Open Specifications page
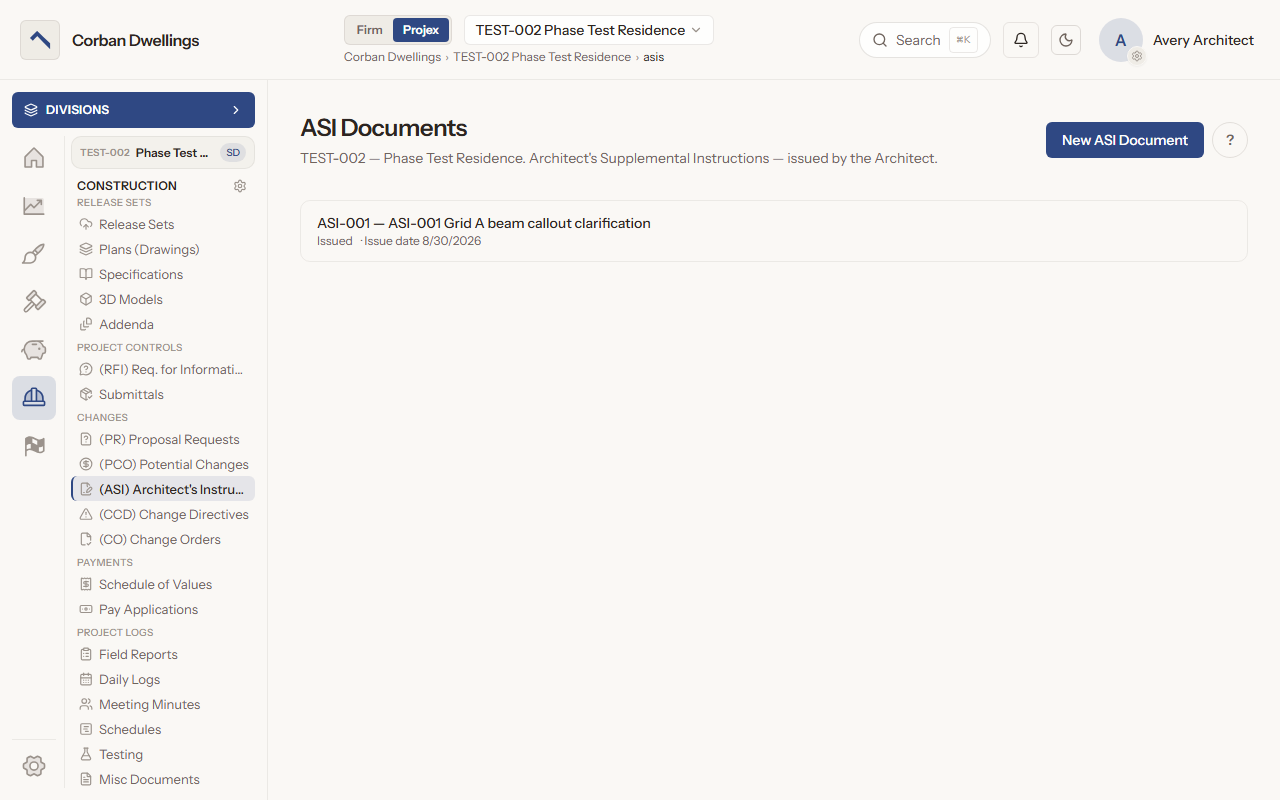Image resolution: width=1280 pixels, height=800 pixels. click(x=163, y=275)
